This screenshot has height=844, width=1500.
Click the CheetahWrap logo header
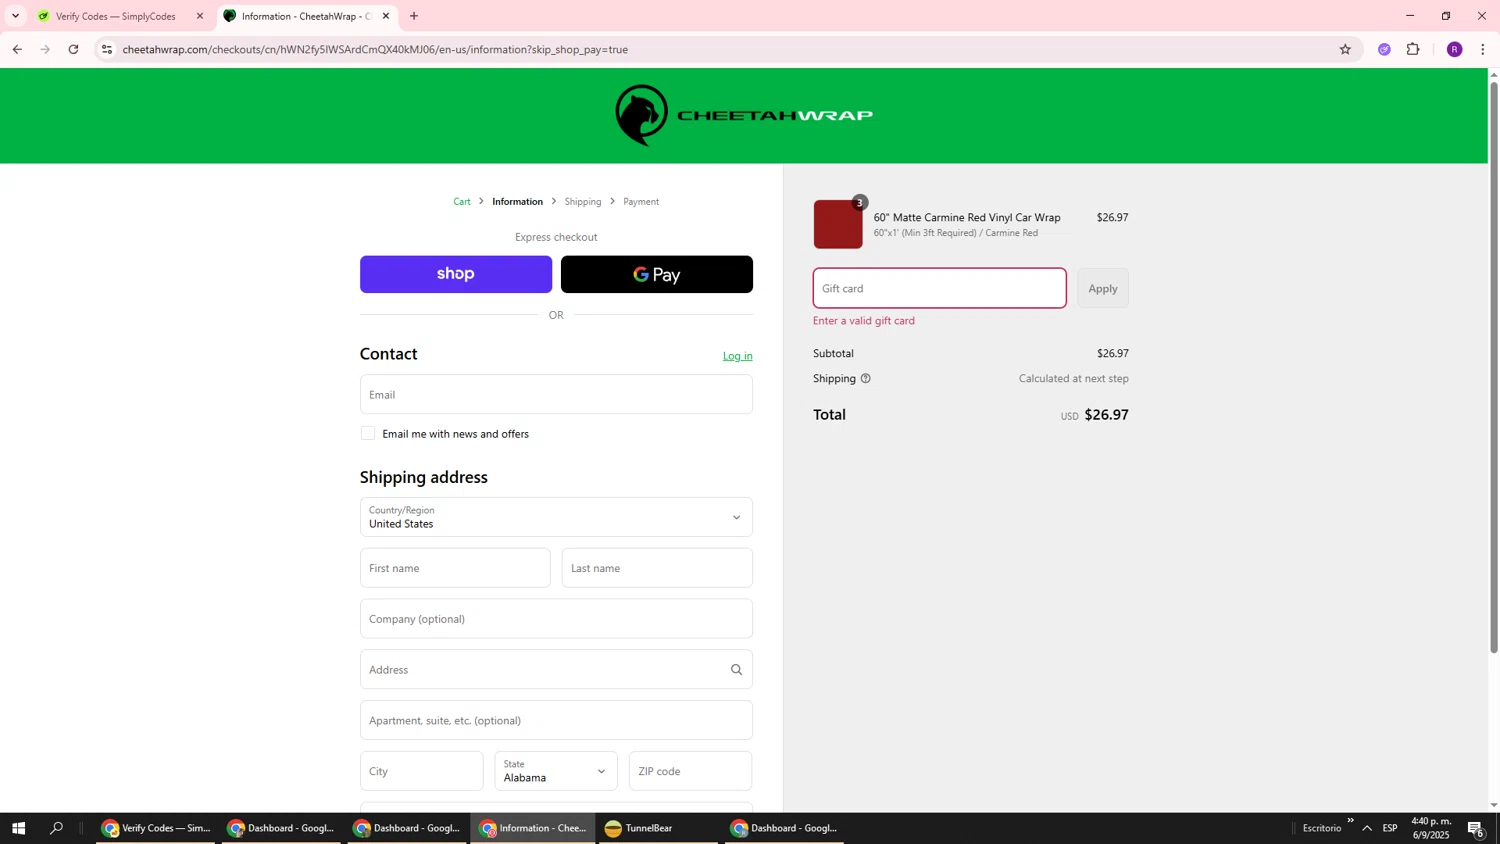tap(743, 115)
